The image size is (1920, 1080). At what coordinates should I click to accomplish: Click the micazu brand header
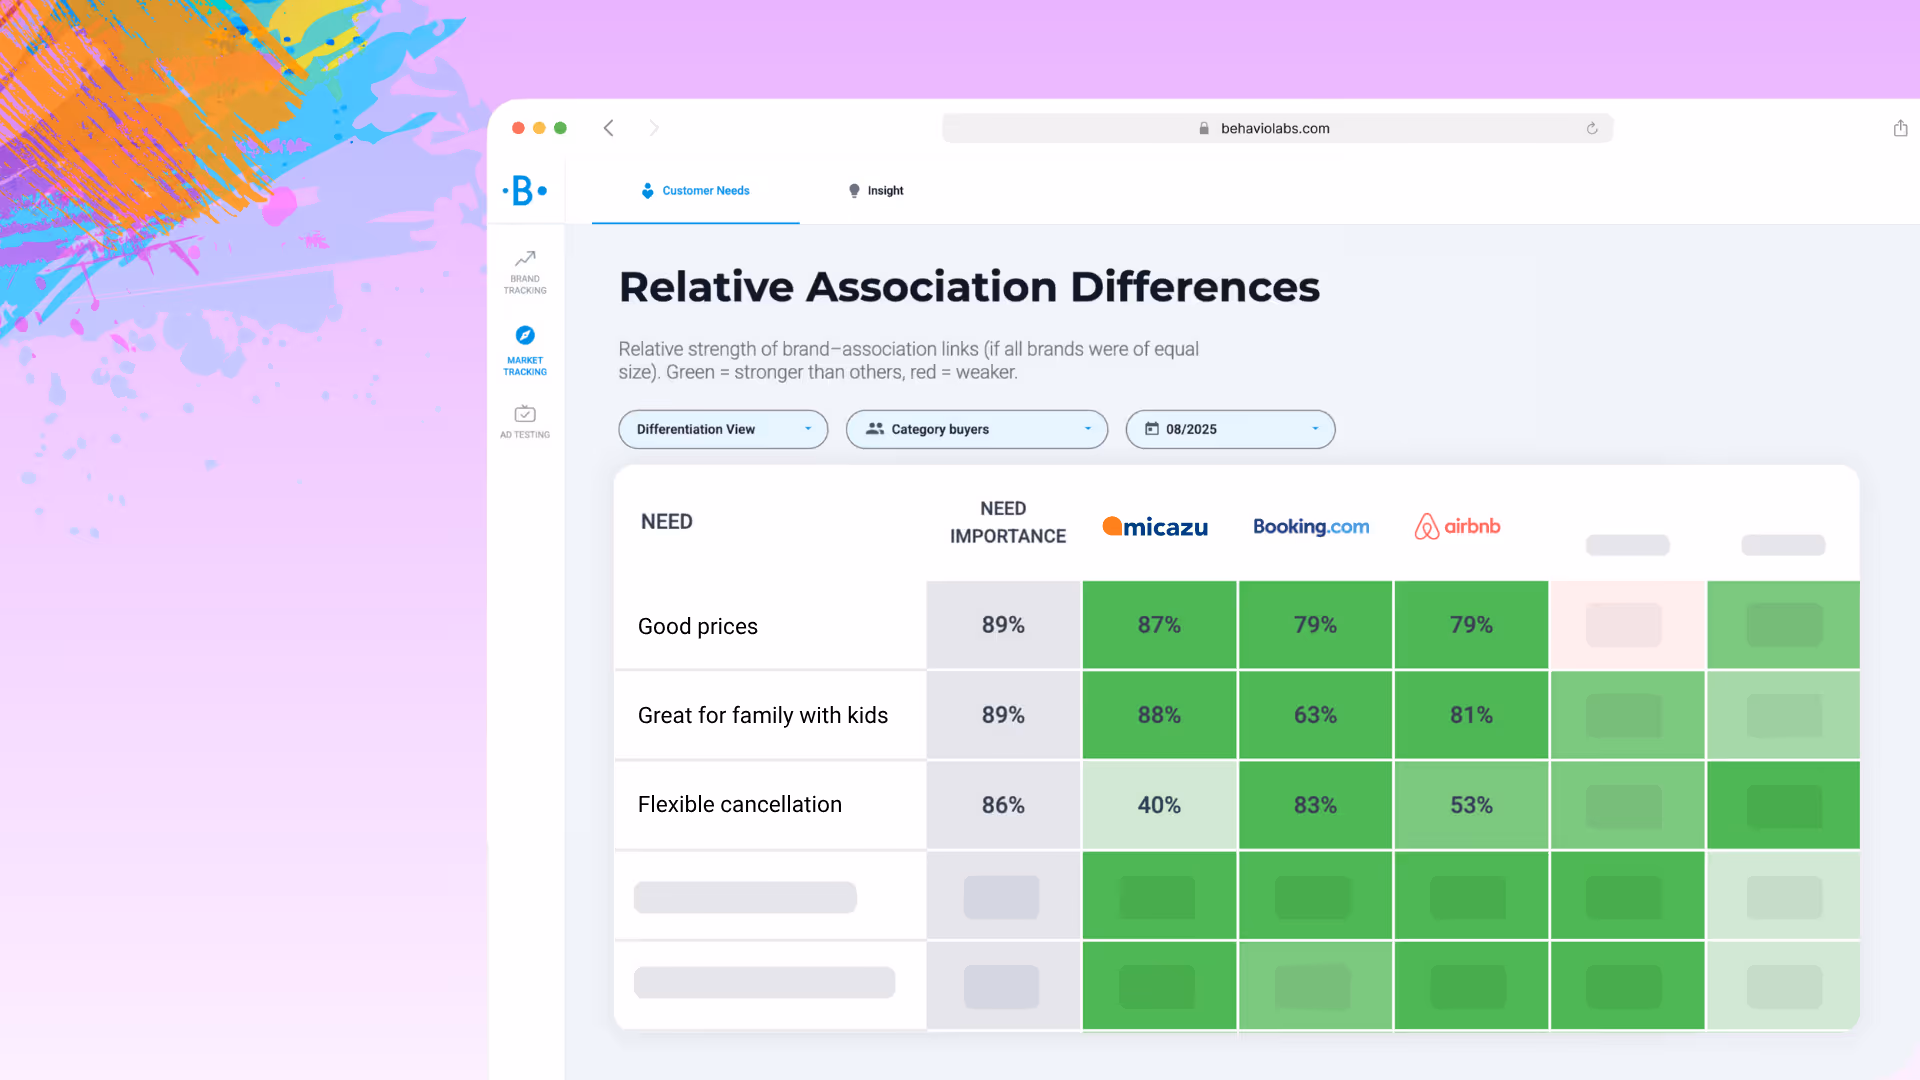pyautogui.click(x=1155, y=527)
